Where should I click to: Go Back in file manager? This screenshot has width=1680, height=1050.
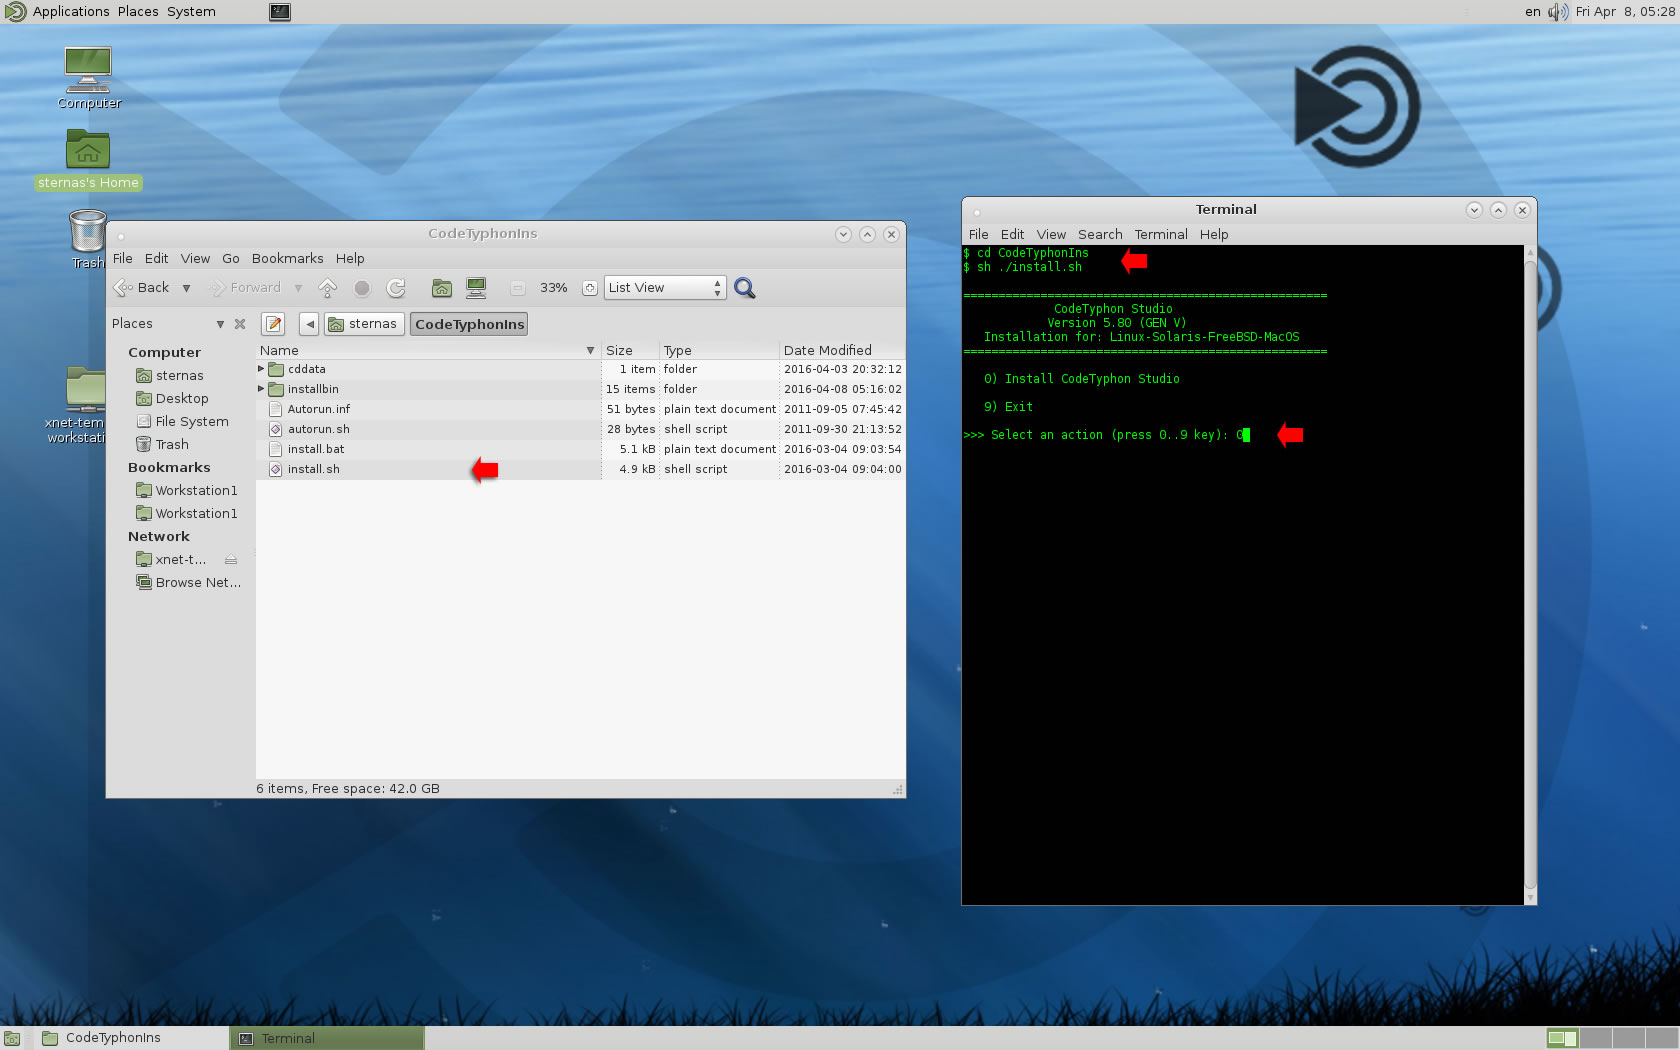pyautogui.click(x=142, y=288)
